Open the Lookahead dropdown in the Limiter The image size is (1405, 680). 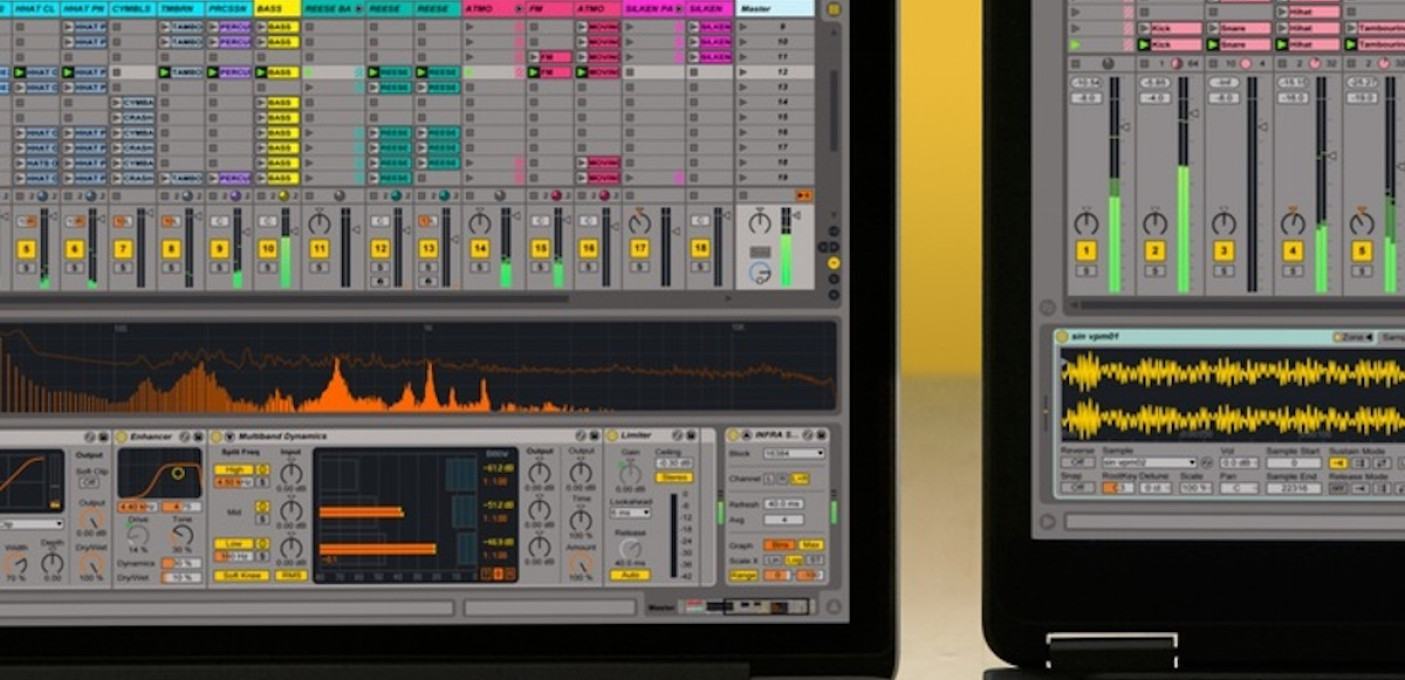point(628,512)
